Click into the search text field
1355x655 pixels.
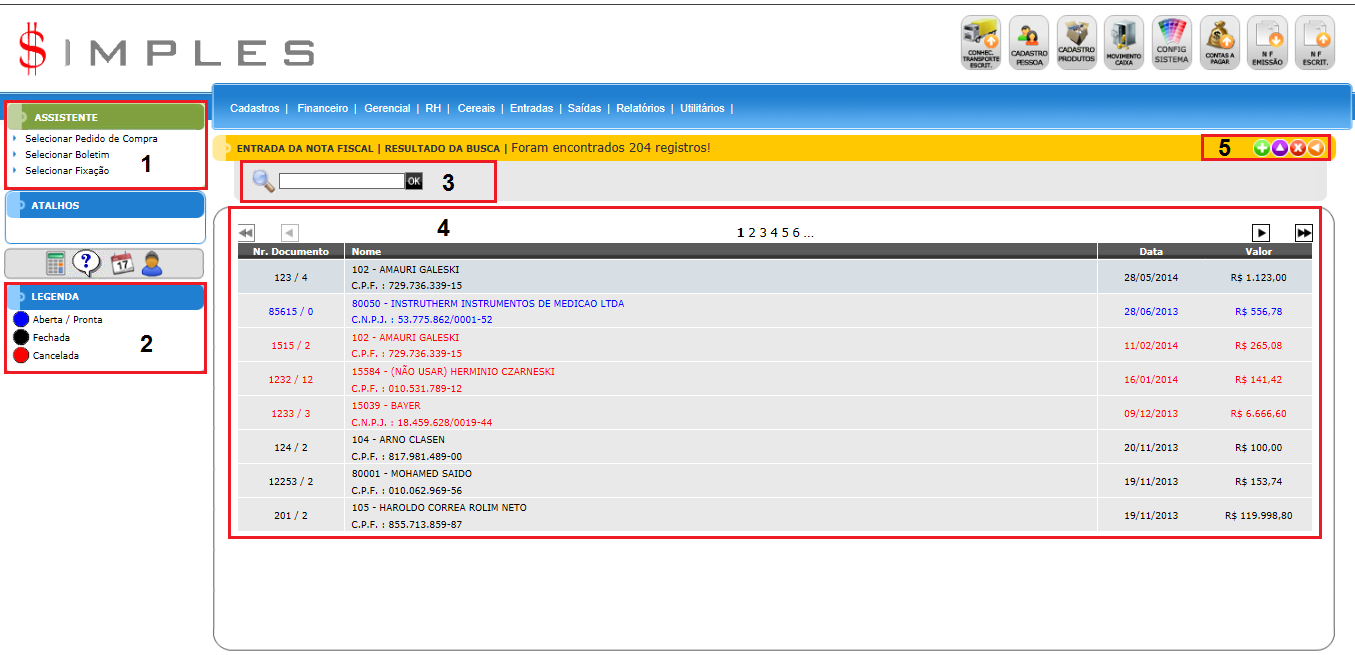341,181
